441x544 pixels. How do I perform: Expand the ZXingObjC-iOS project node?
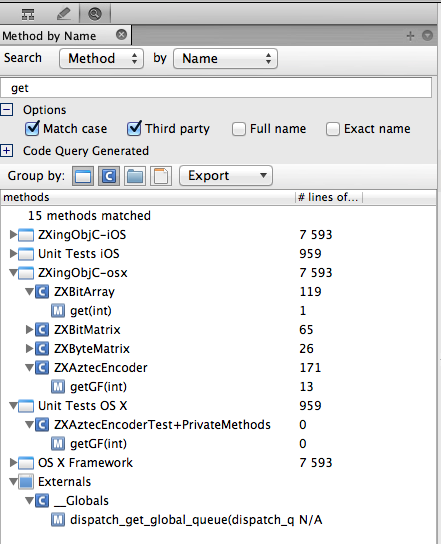pyautogui.click(x=13, y=235)
